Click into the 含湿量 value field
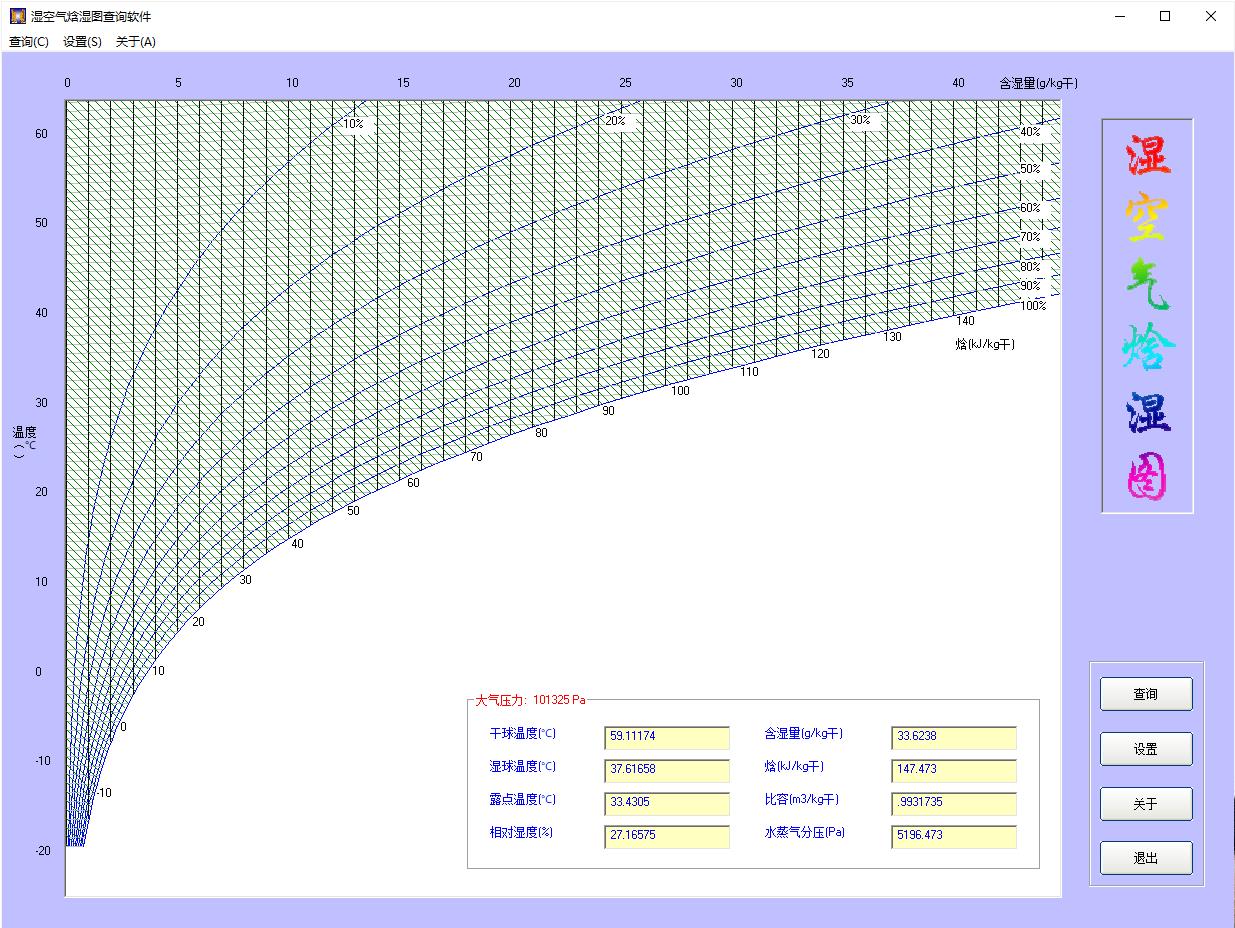This screenshot has width=1235, height=928. tap(954, 737)
